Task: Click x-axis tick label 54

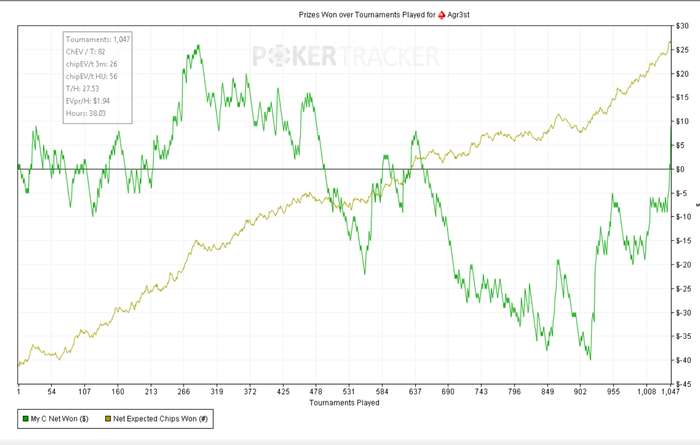Action: [51, 391]
